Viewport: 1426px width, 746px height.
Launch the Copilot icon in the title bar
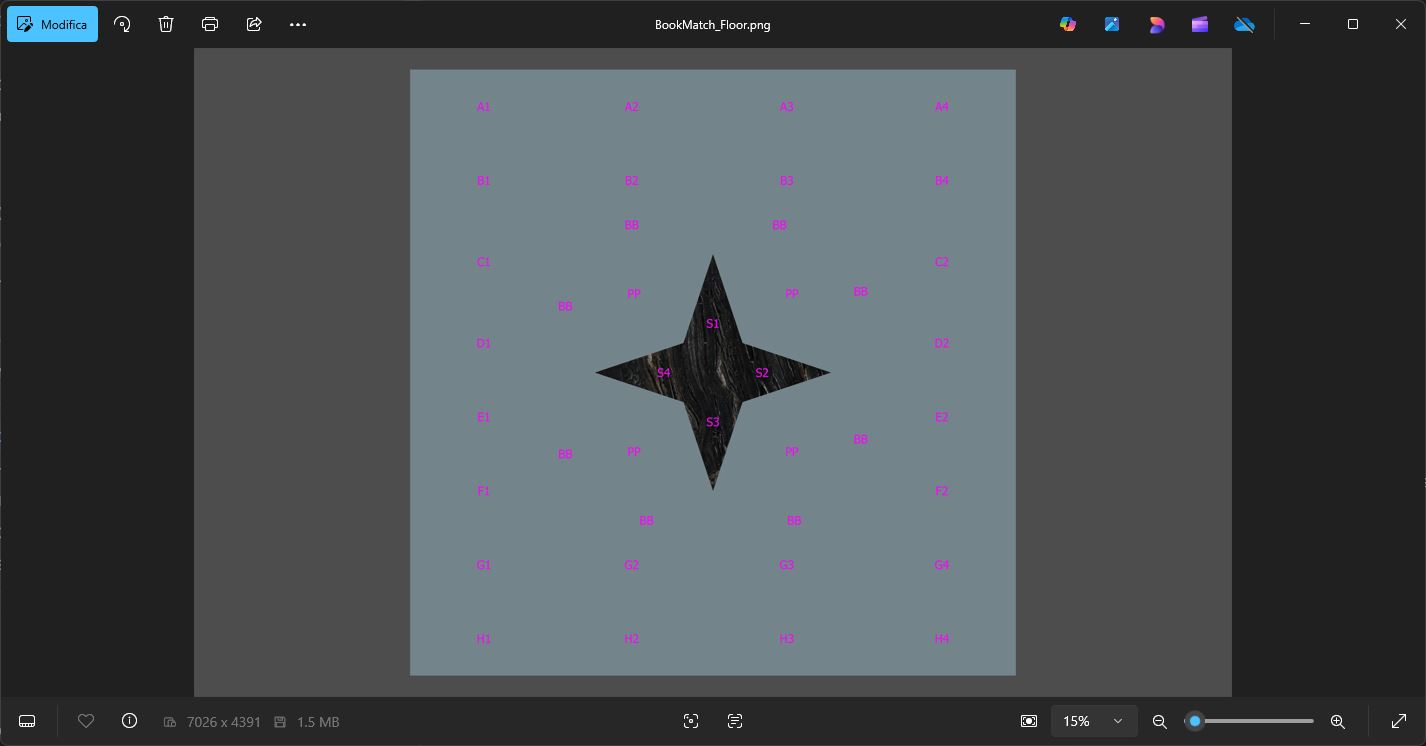[1068, 24]
